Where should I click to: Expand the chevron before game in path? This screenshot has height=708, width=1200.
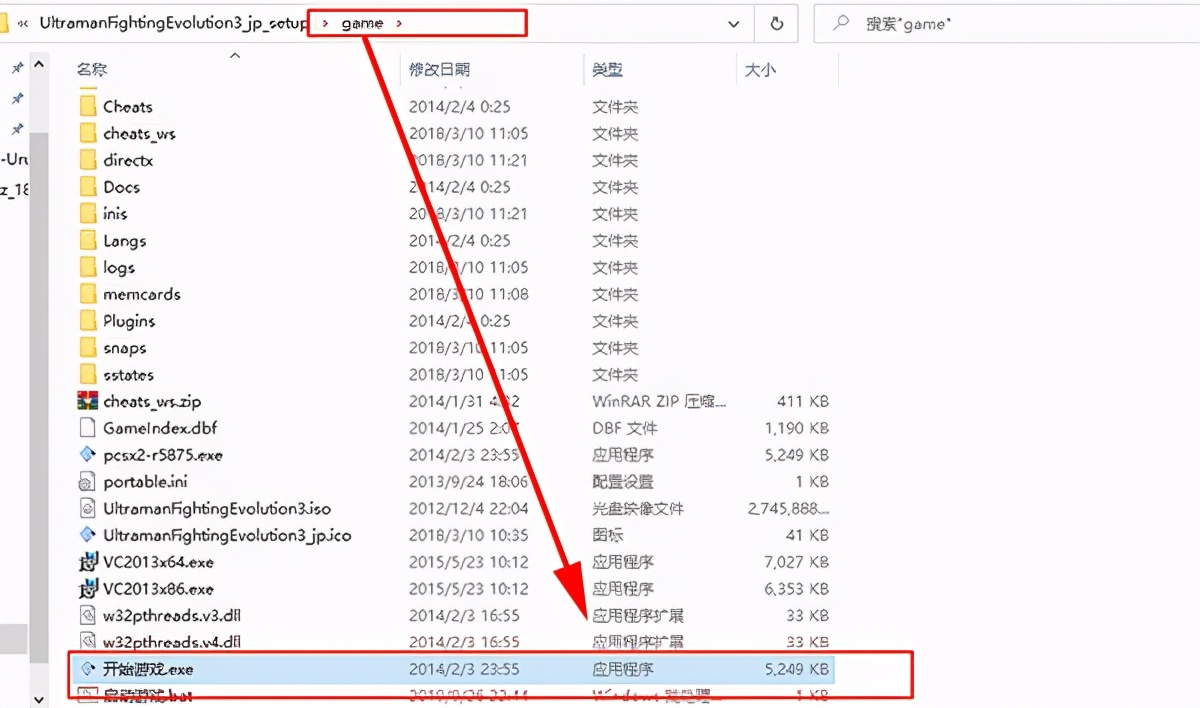(326, 23)
